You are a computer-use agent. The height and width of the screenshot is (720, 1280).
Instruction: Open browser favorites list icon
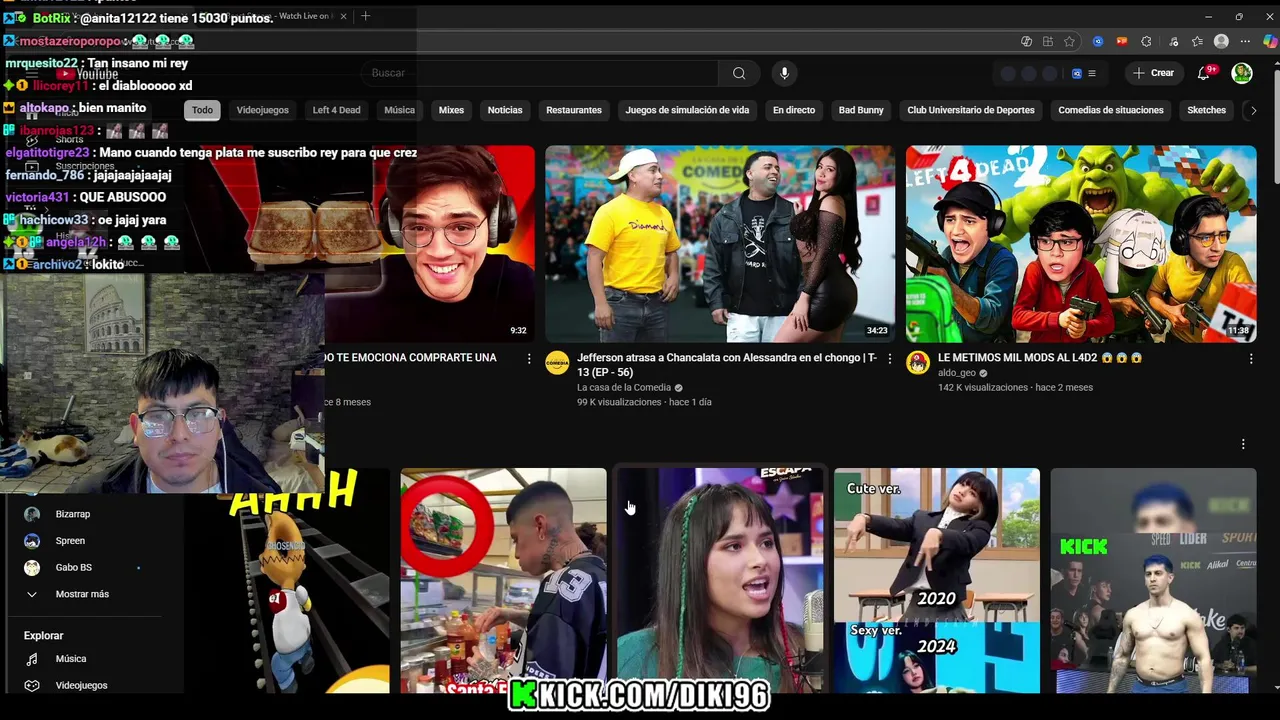pos(1197,41)
